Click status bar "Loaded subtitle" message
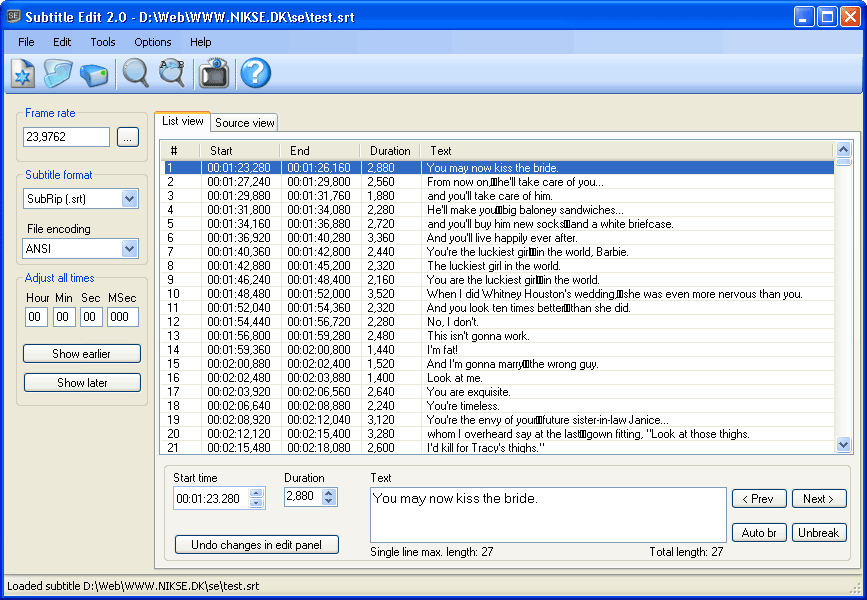 133,586
